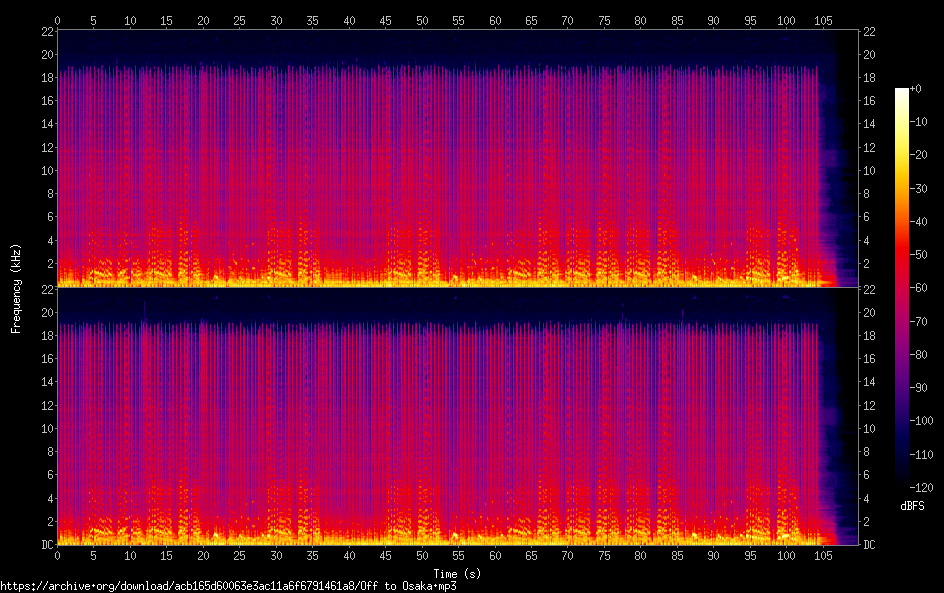Select the 75 tick on the top time axis
Screen dimensions: 944x593
coord(604,20)
